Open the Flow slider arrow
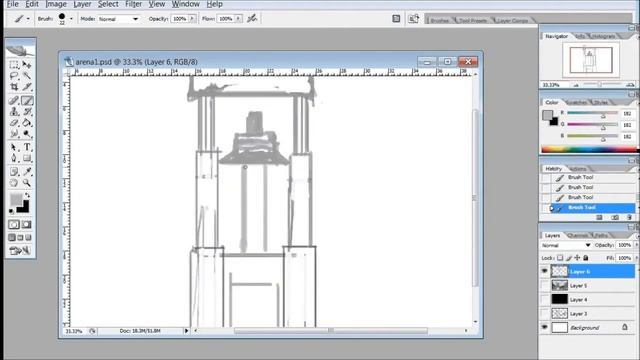Image resolution: width=640 pixels, height=360 pixels. [x=238, y=19]
